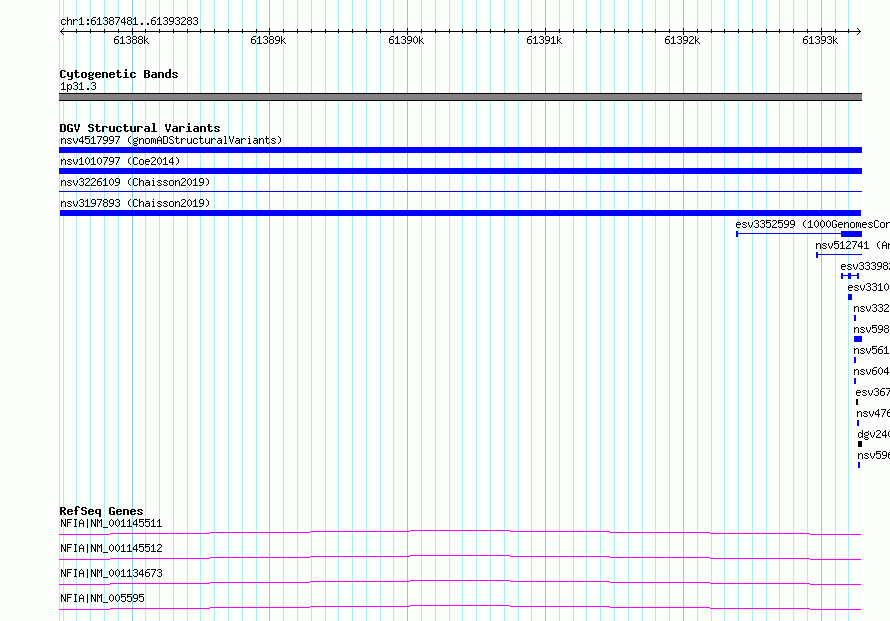Click the blue bar under nsv1010797

(460, 171)
